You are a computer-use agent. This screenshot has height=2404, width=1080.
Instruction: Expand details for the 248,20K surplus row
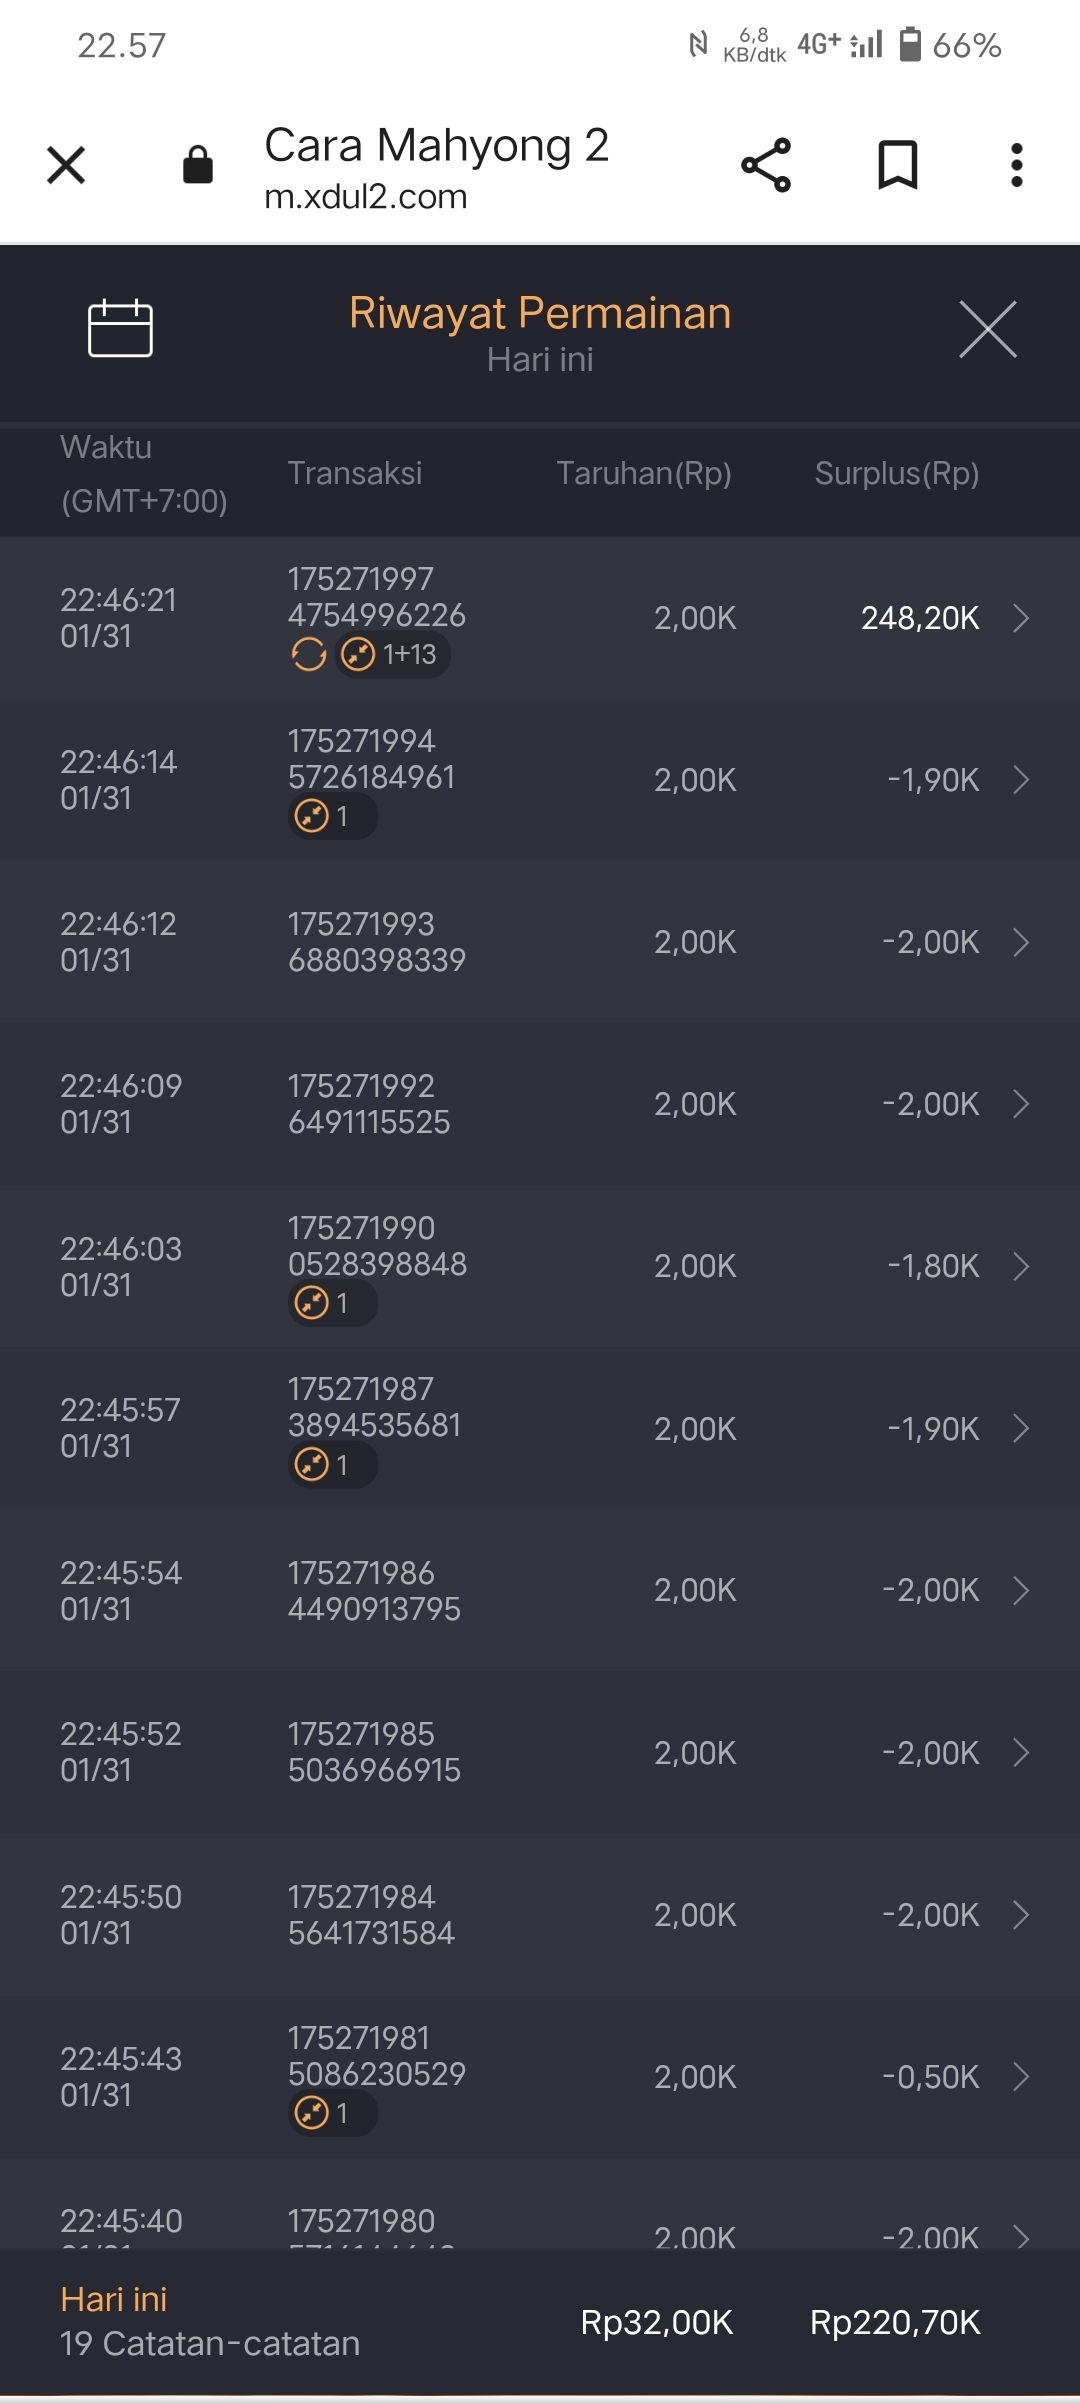coord(1020,618)
